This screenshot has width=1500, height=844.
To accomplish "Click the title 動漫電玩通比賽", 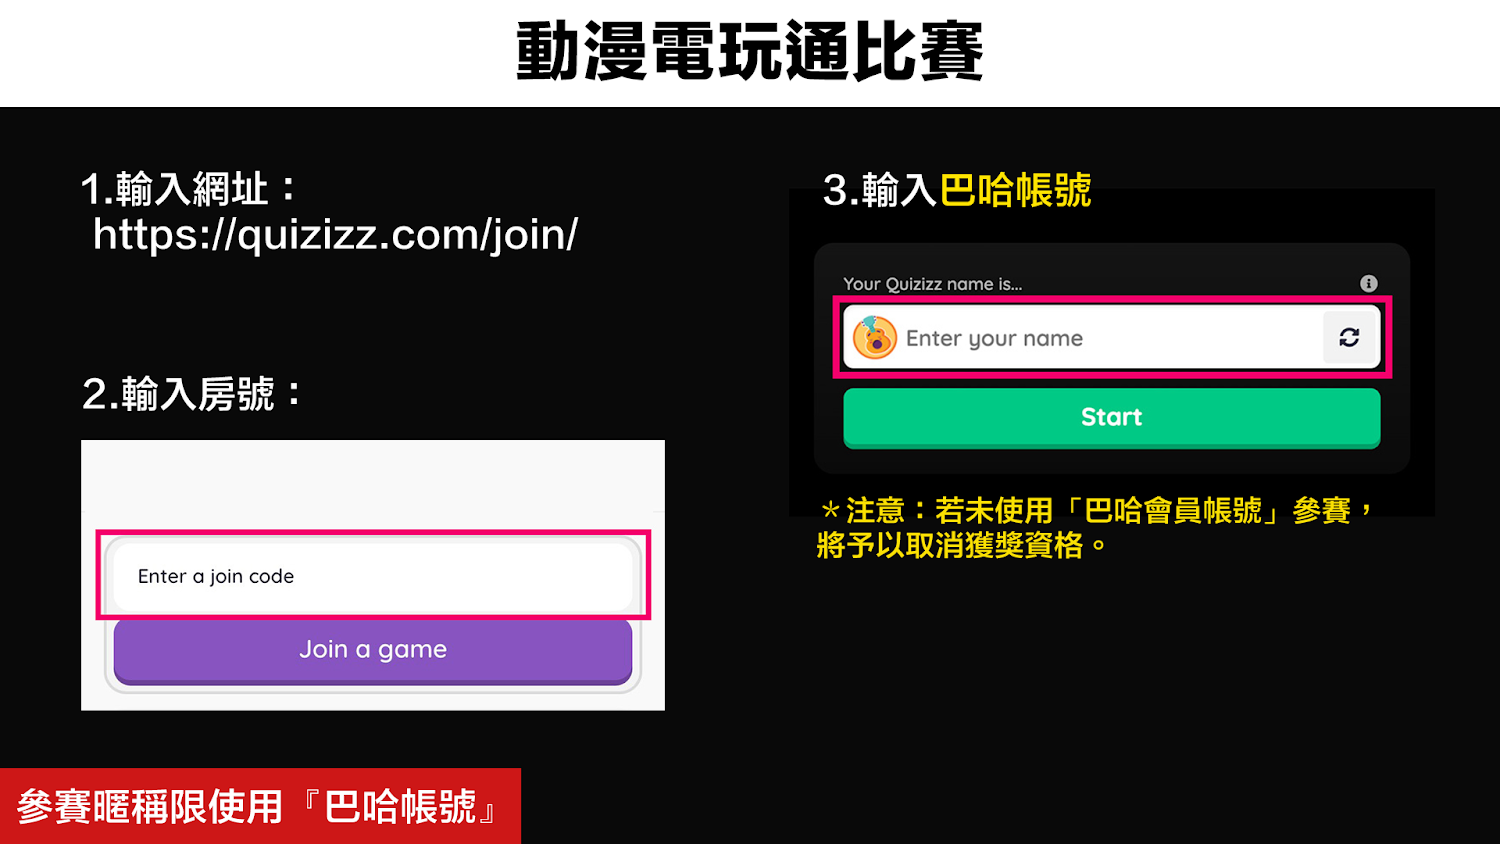I will pyautogui.click(x=750, y=52).
